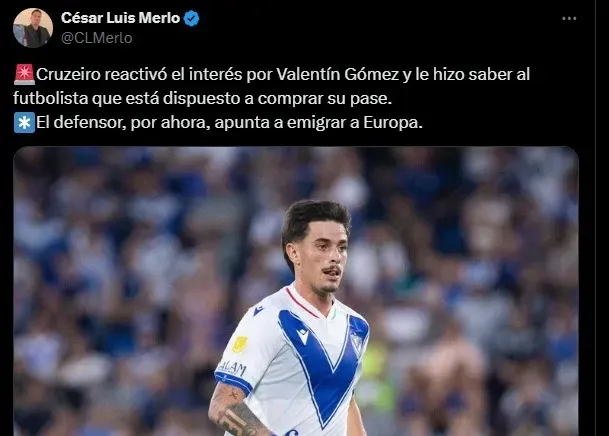Click the blue V stripe on jersey

(325, 361)
